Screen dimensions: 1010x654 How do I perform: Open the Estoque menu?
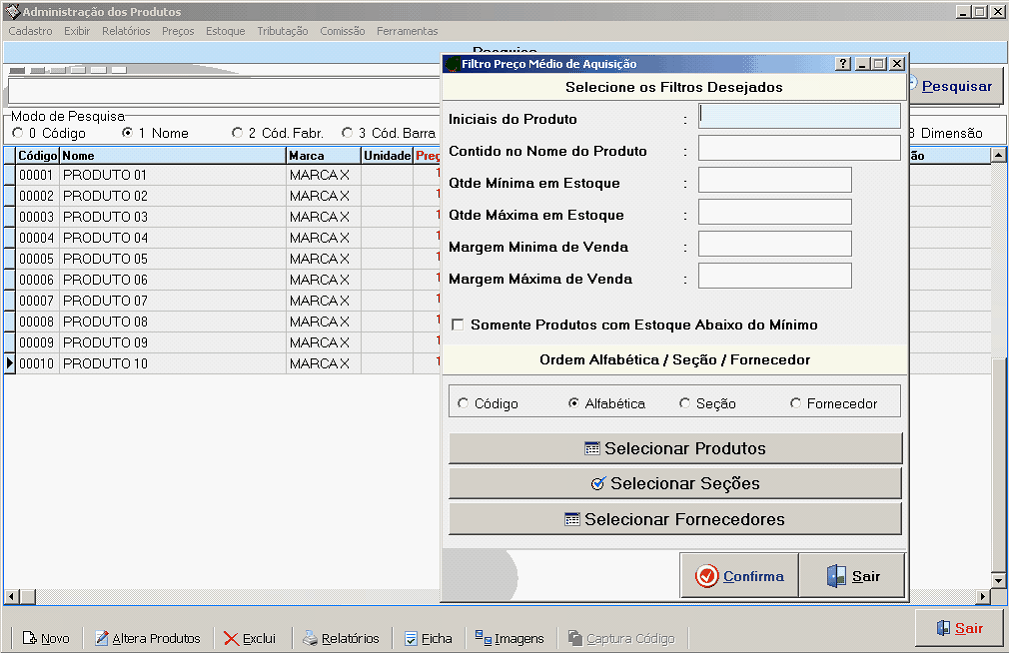point(225,31)
